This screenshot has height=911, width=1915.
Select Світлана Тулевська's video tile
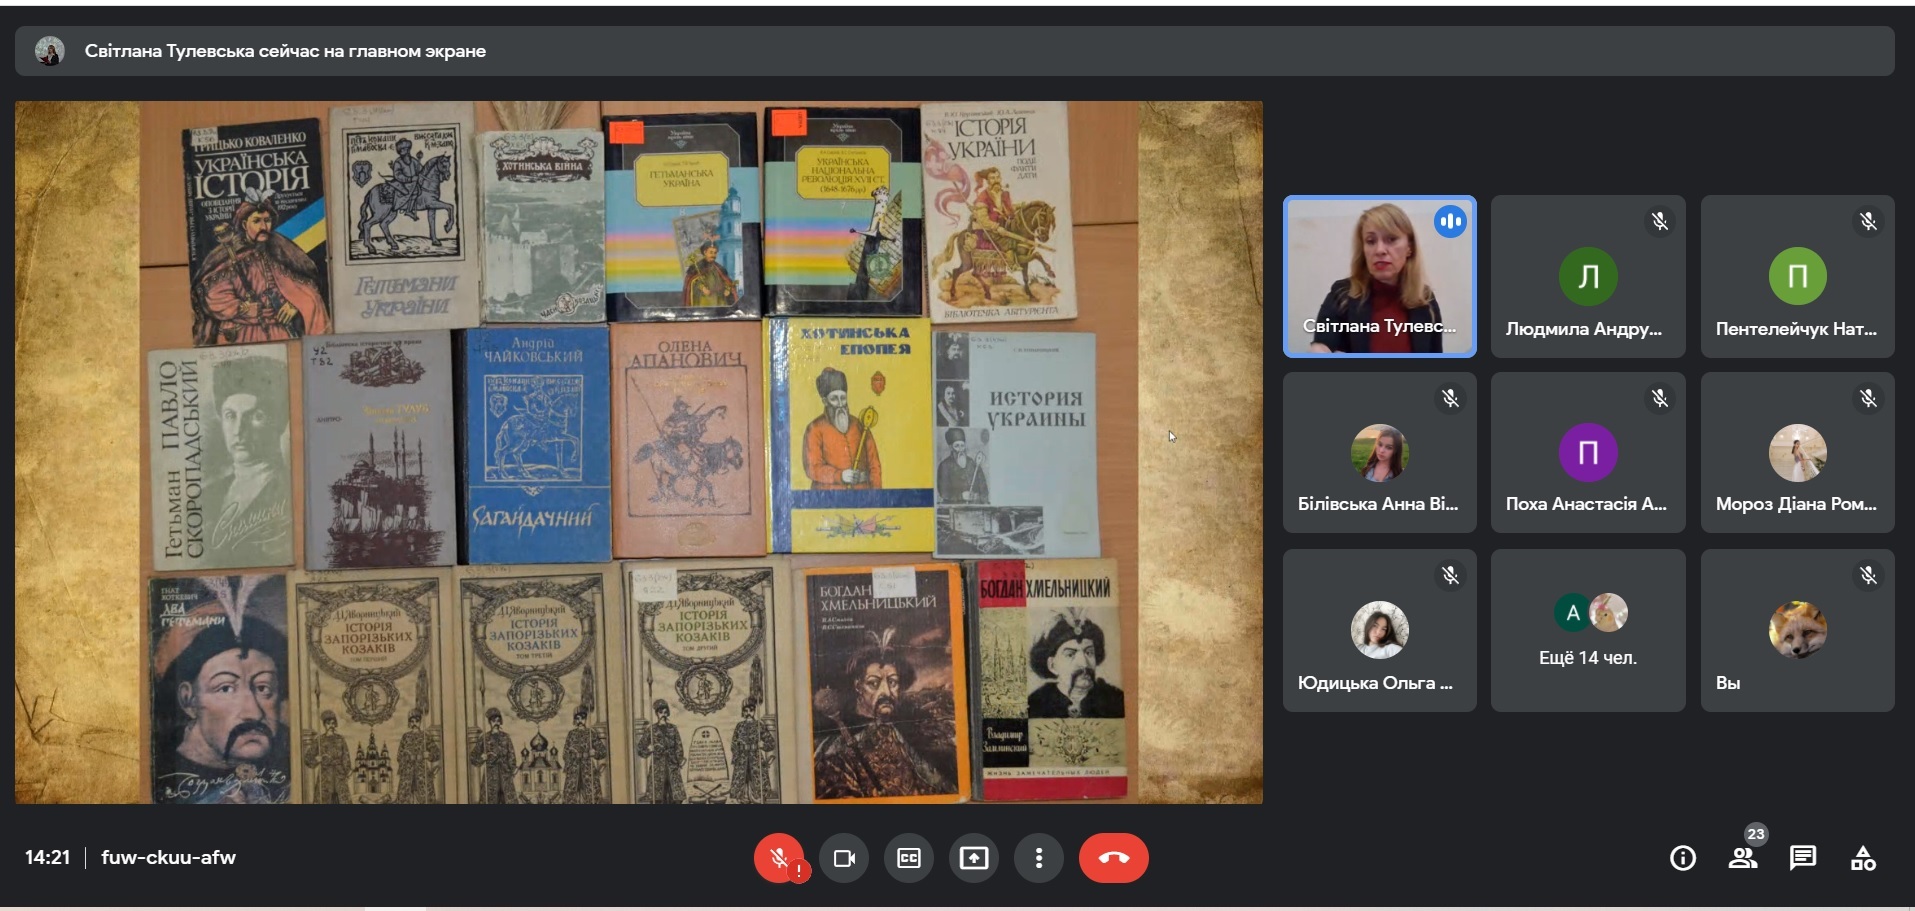tap(1380, 276)
